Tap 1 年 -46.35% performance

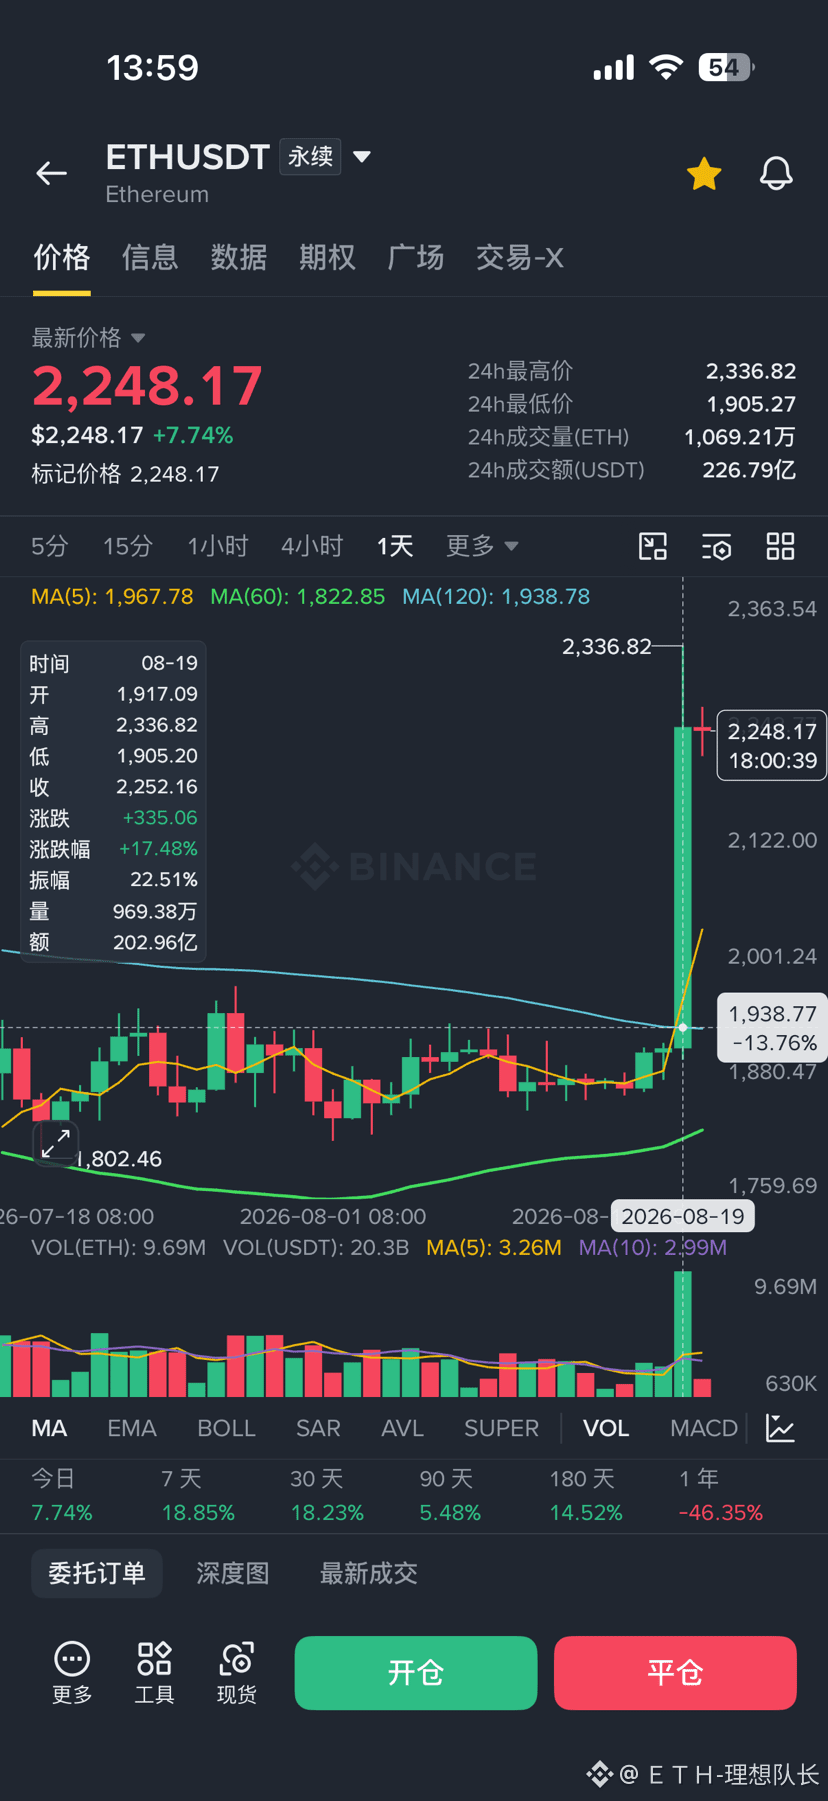(x=720, y=1495)
